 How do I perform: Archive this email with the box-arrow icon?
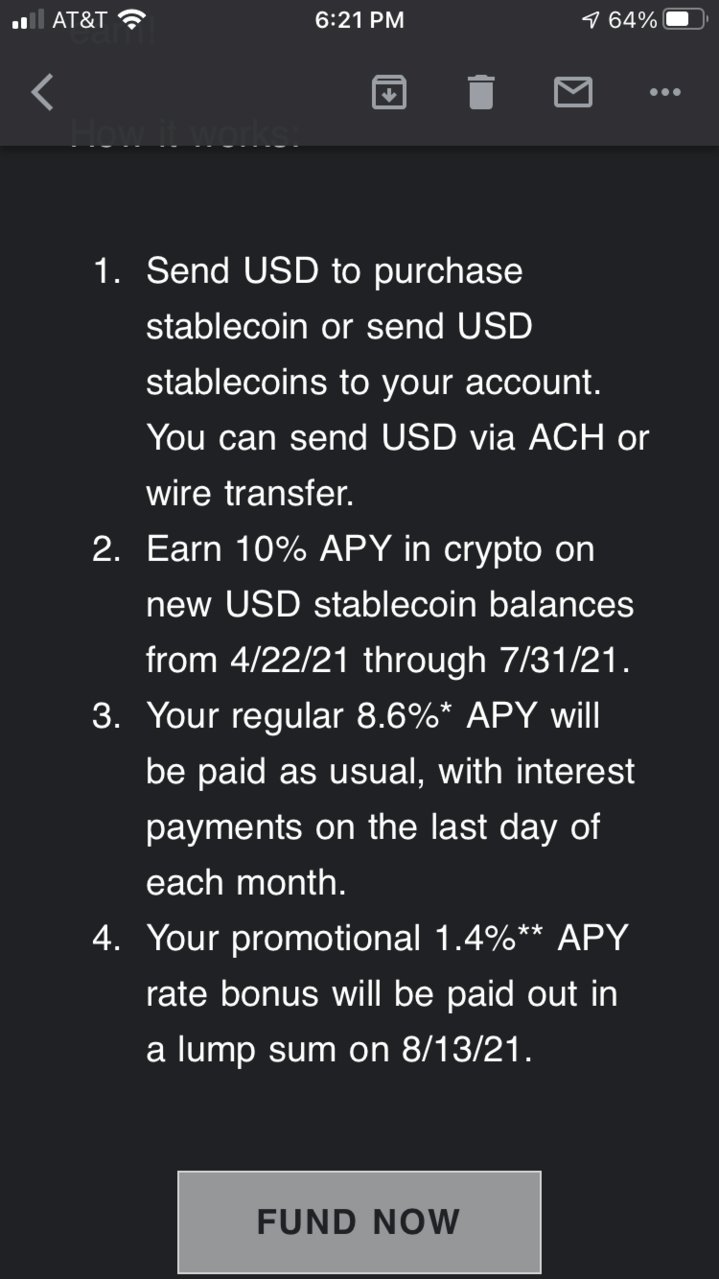[x=389, y=92]
